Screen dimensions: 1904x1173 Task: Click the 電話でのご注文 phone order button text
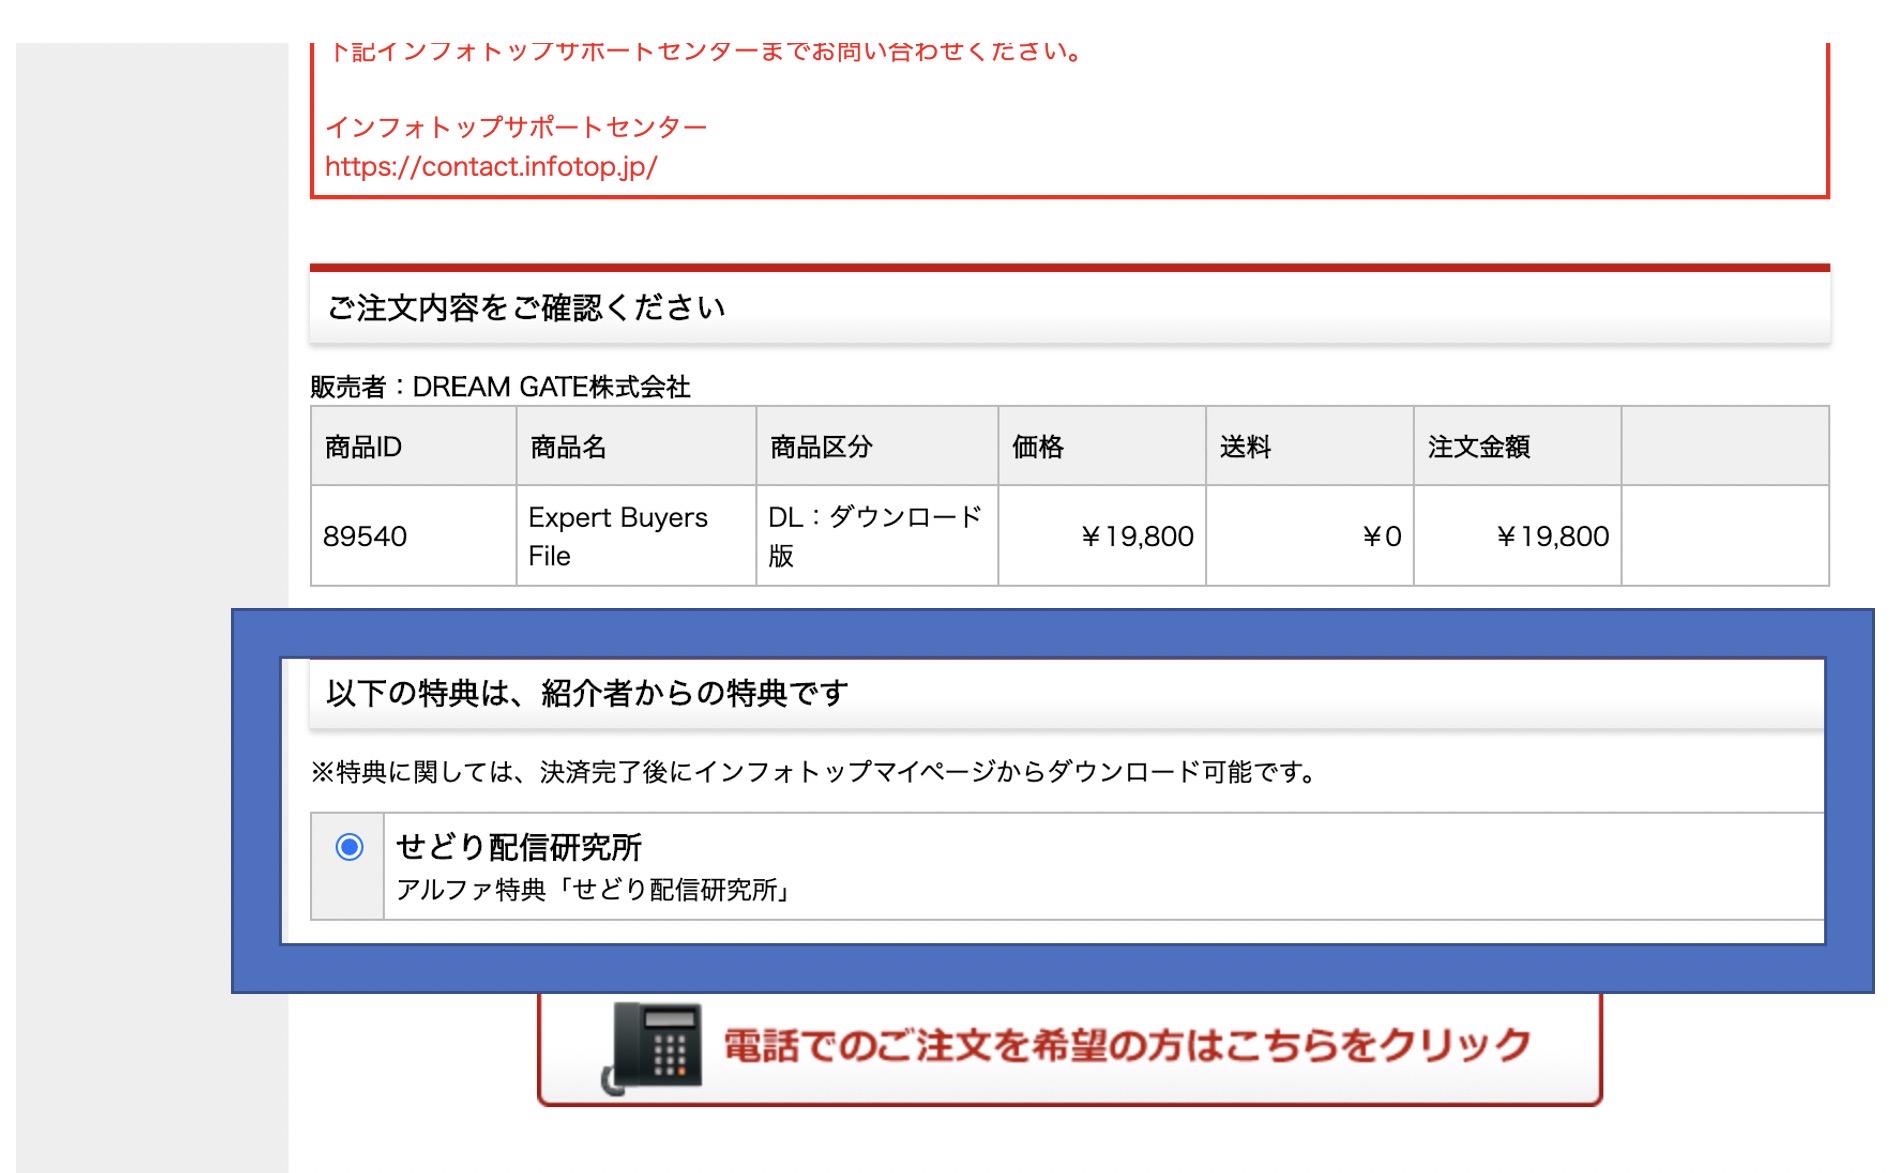pos(1126,1045)
